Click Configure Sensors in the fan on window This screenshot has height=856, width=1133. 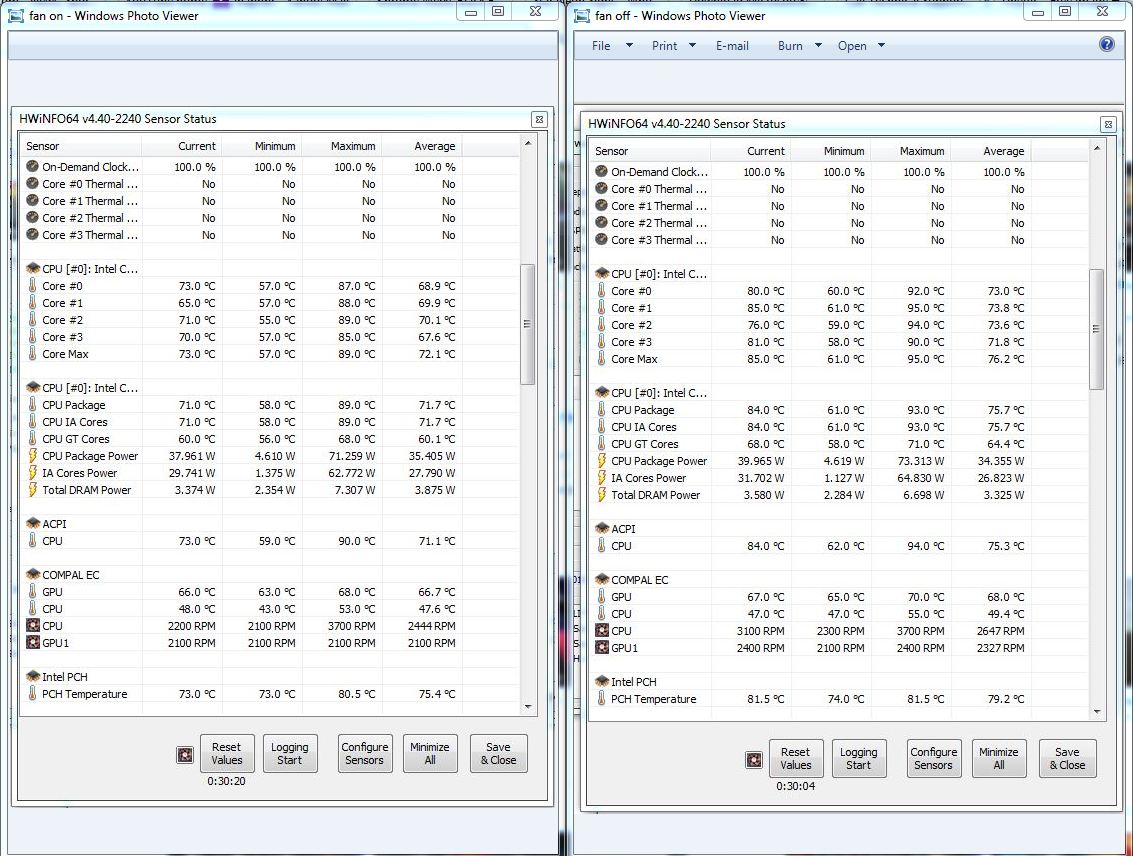coord(365,753)
